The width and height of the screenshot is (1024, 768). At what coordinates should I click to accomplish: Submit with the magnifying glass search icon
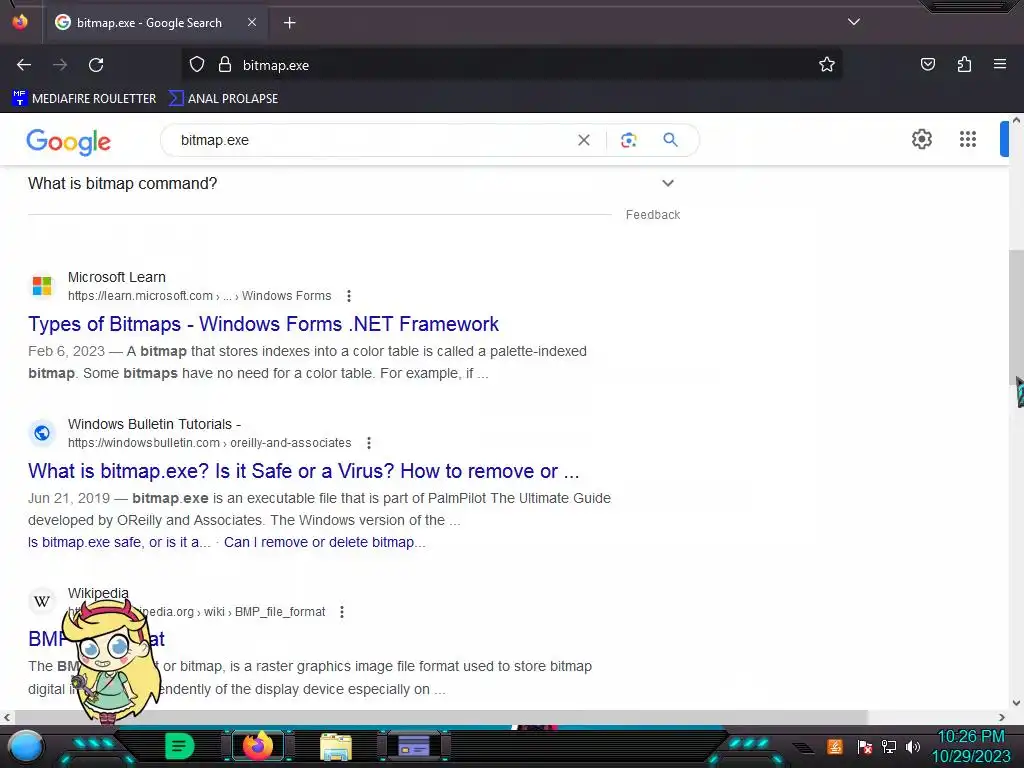click(x=670, y=140)
